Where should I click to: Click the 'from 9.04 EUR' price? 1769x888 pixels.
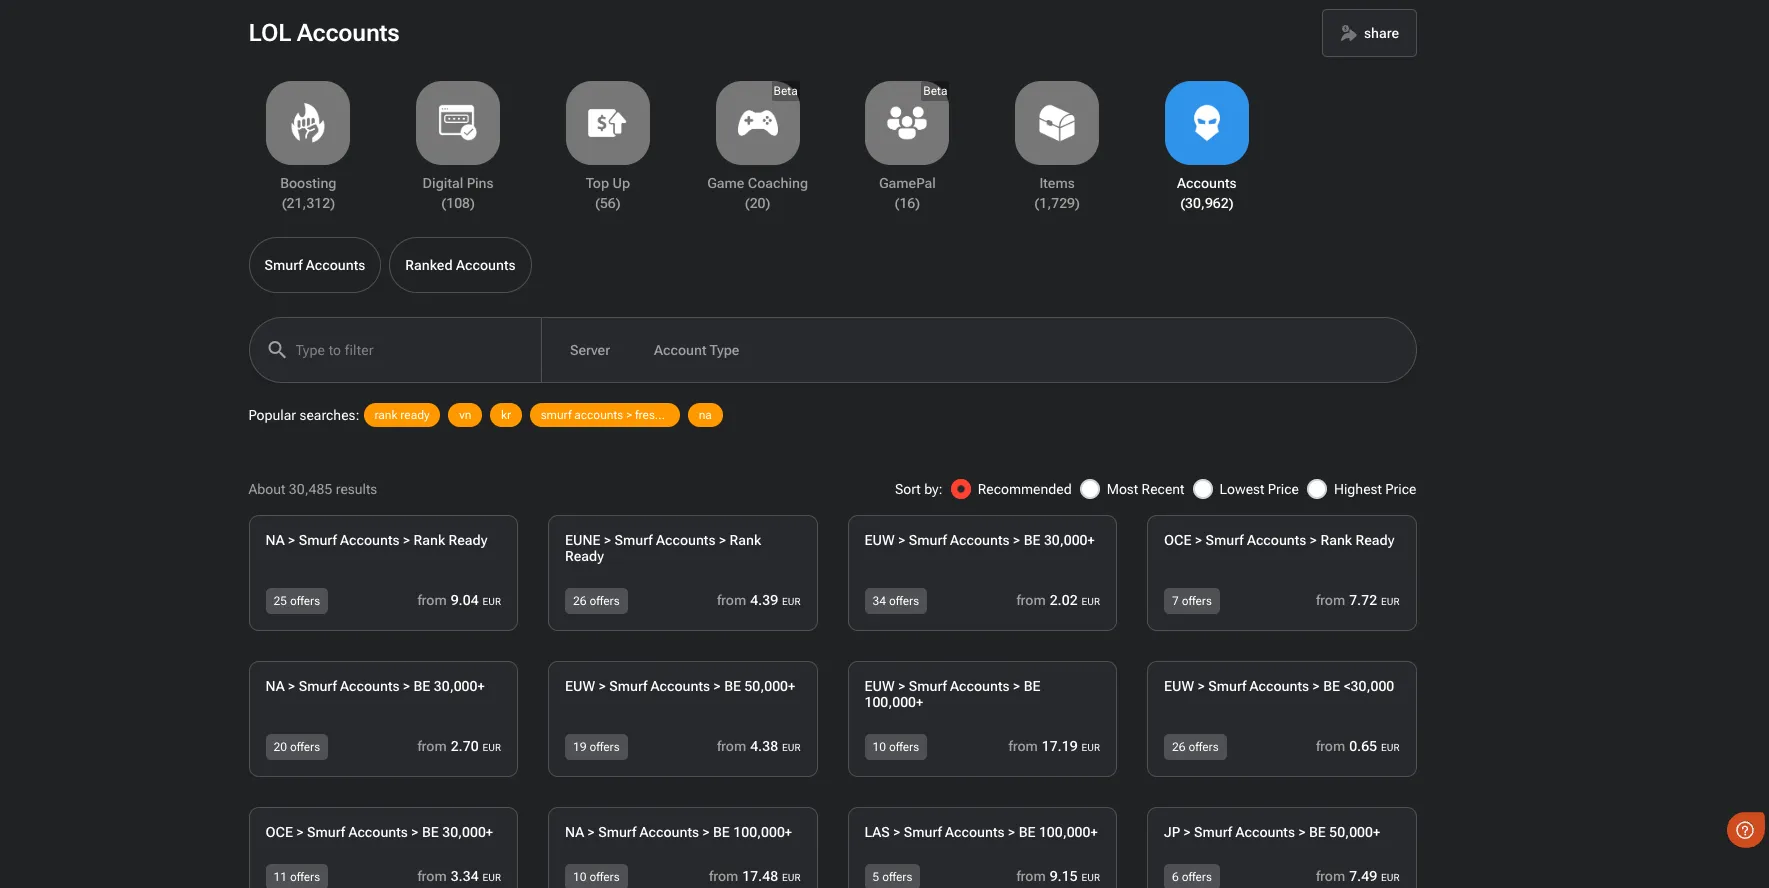tap(459, 601)
